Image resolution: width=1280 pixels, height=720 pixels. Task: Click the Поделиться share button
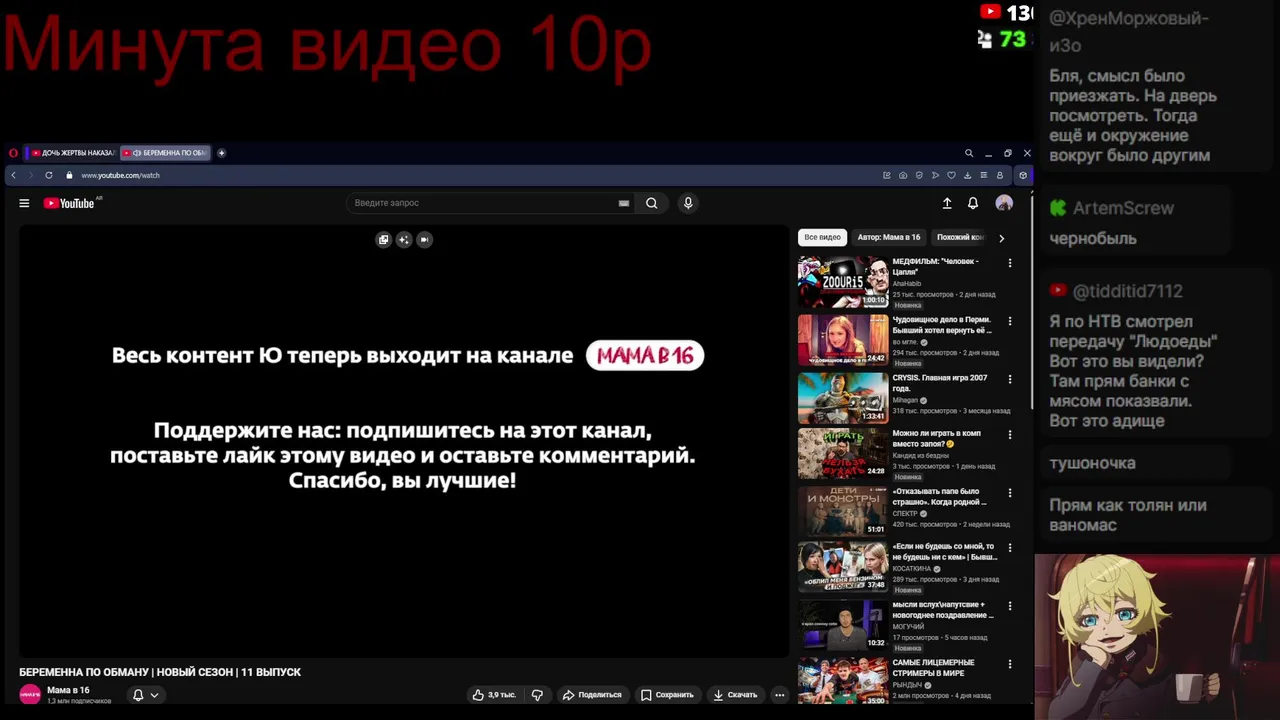pos(592,695)
